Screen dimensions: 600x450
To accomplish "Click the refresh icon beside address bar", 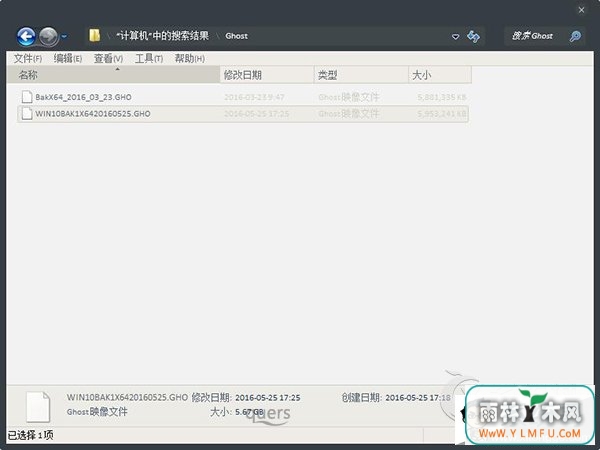I will click(x=473, y=37).
